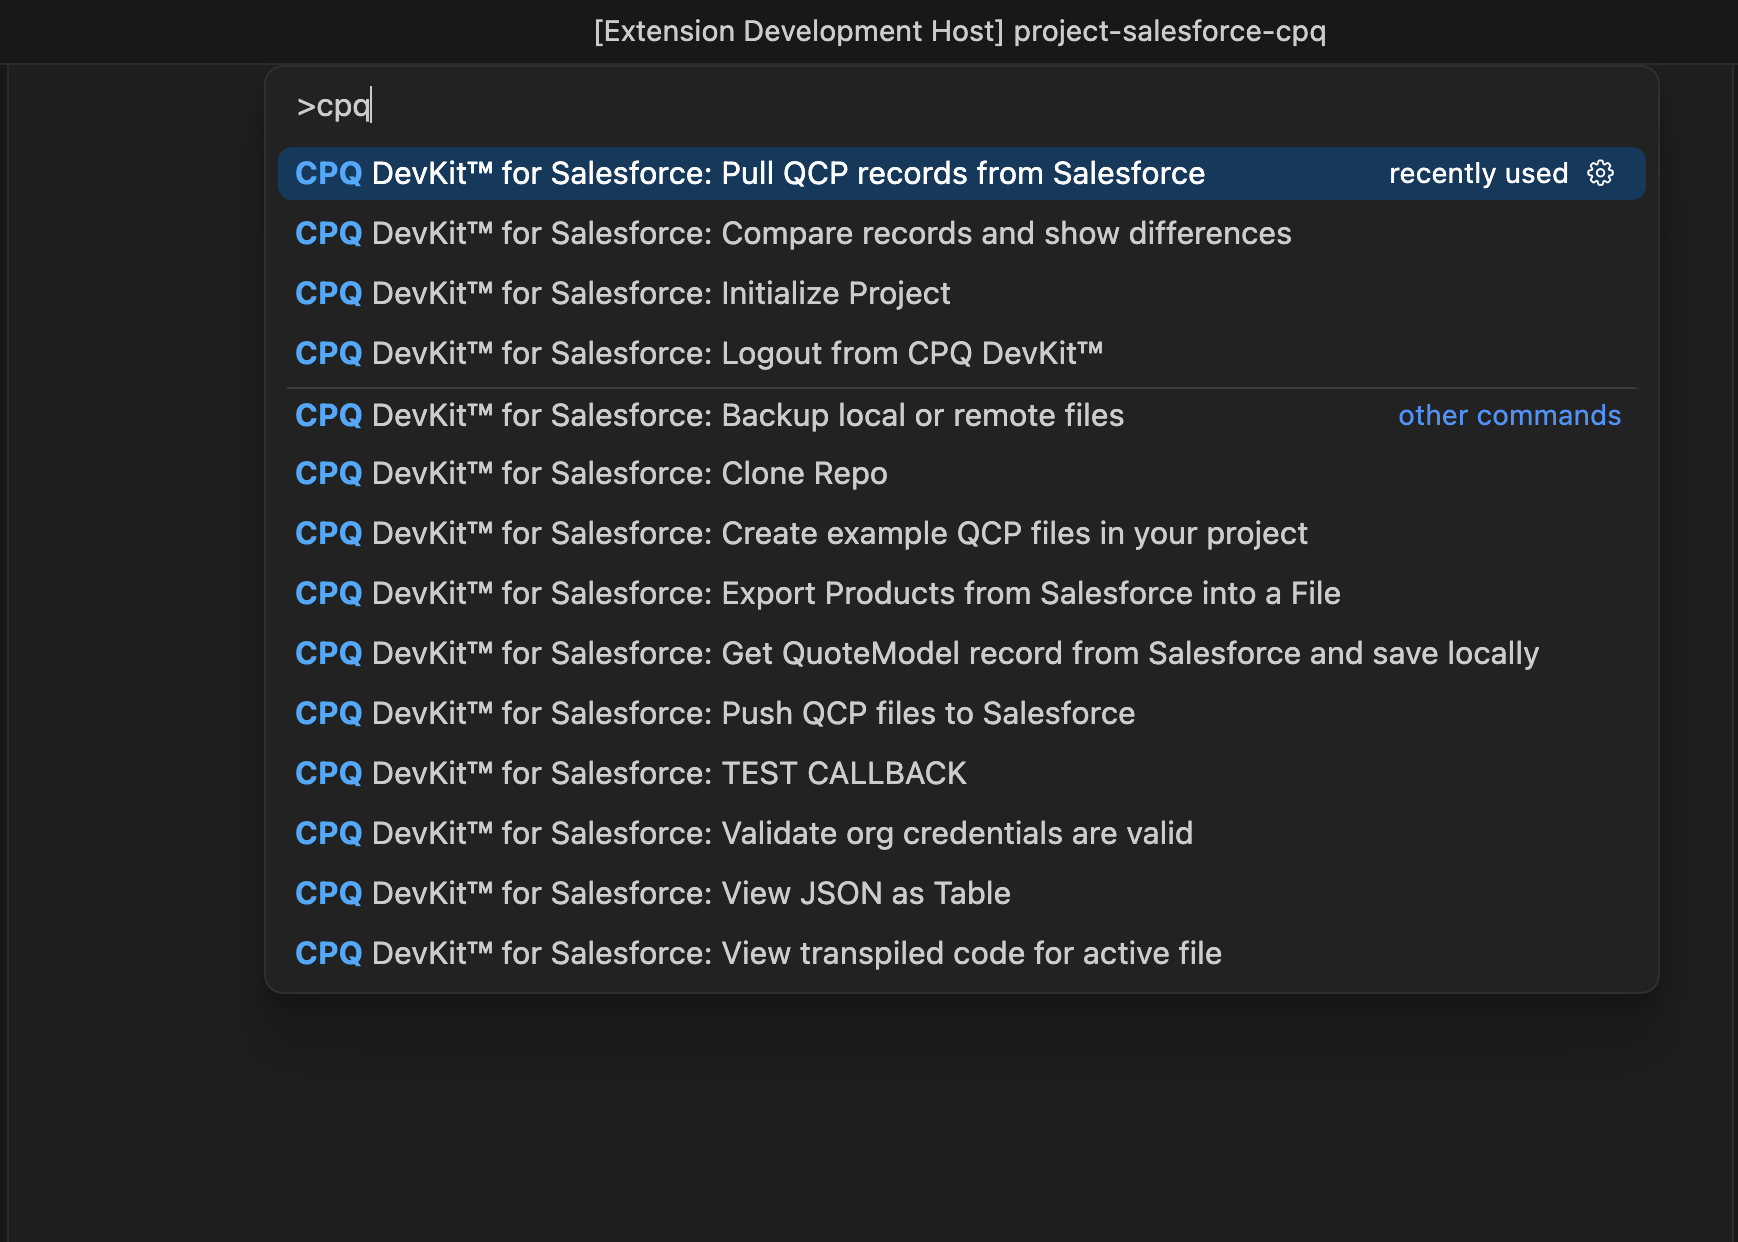1738x1242 pixels.
Task: Click the 'other commands' group label
Action: coord(1509,415)
